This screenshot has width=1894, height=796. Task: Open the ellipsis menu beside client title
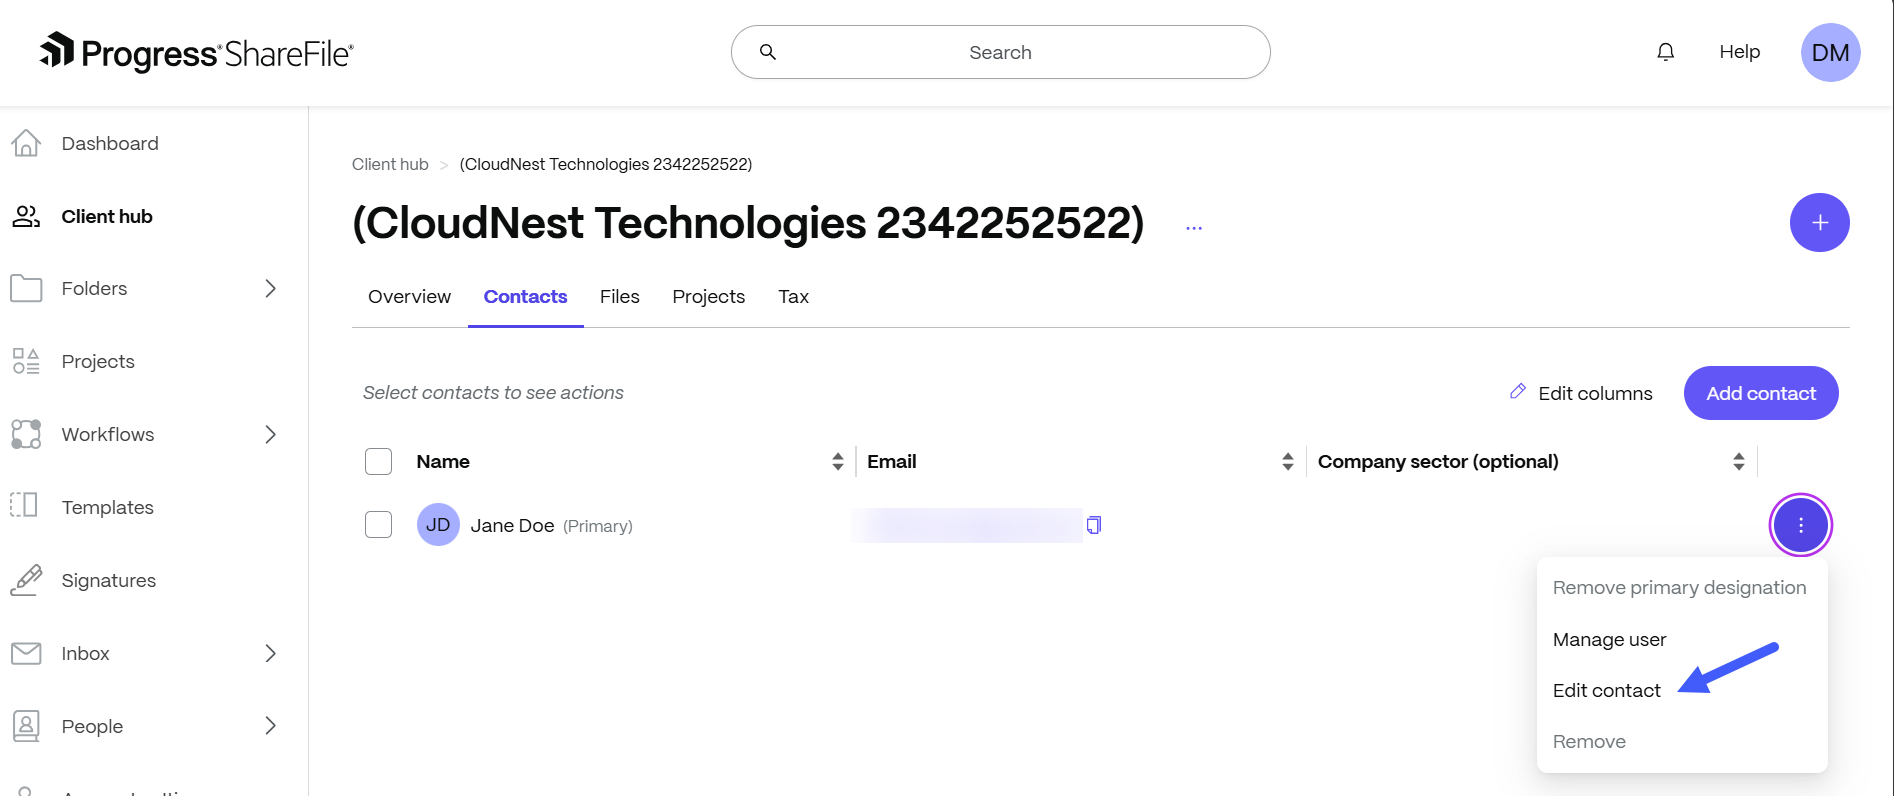click(x=1194, y=228)
